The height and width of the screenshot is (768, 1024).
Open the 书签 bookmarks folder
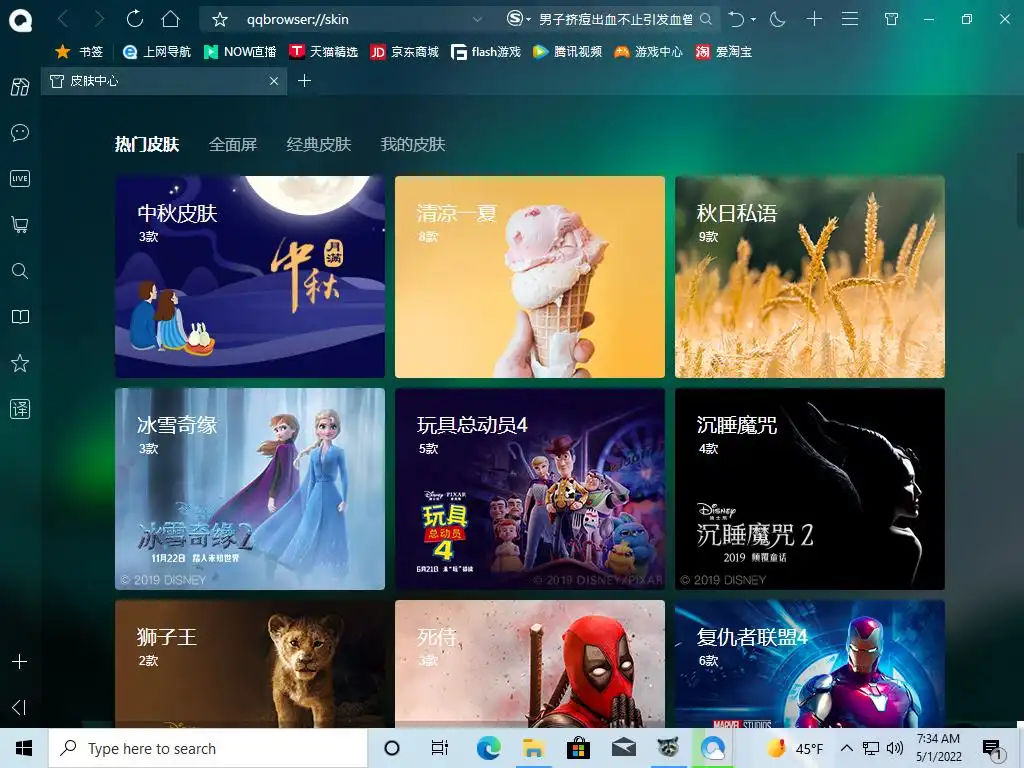coord(79,52)
